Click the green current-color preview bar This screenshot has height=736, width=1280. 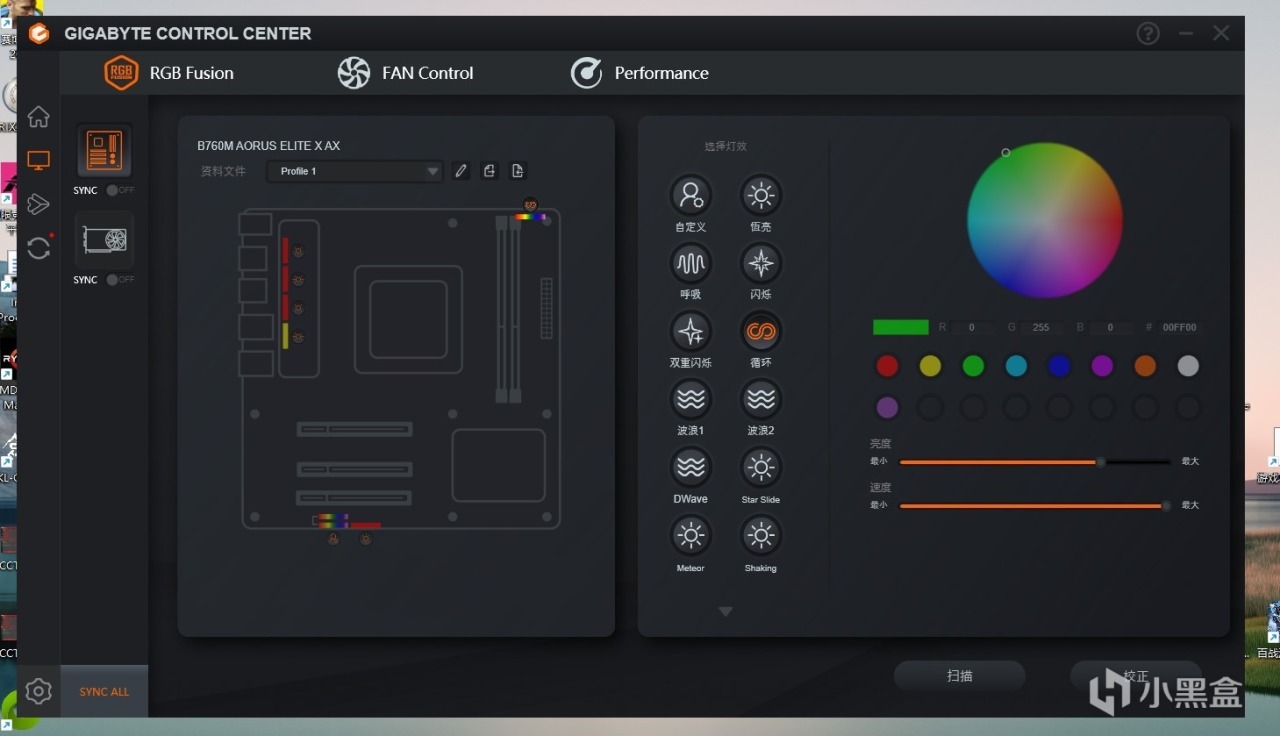901,327
